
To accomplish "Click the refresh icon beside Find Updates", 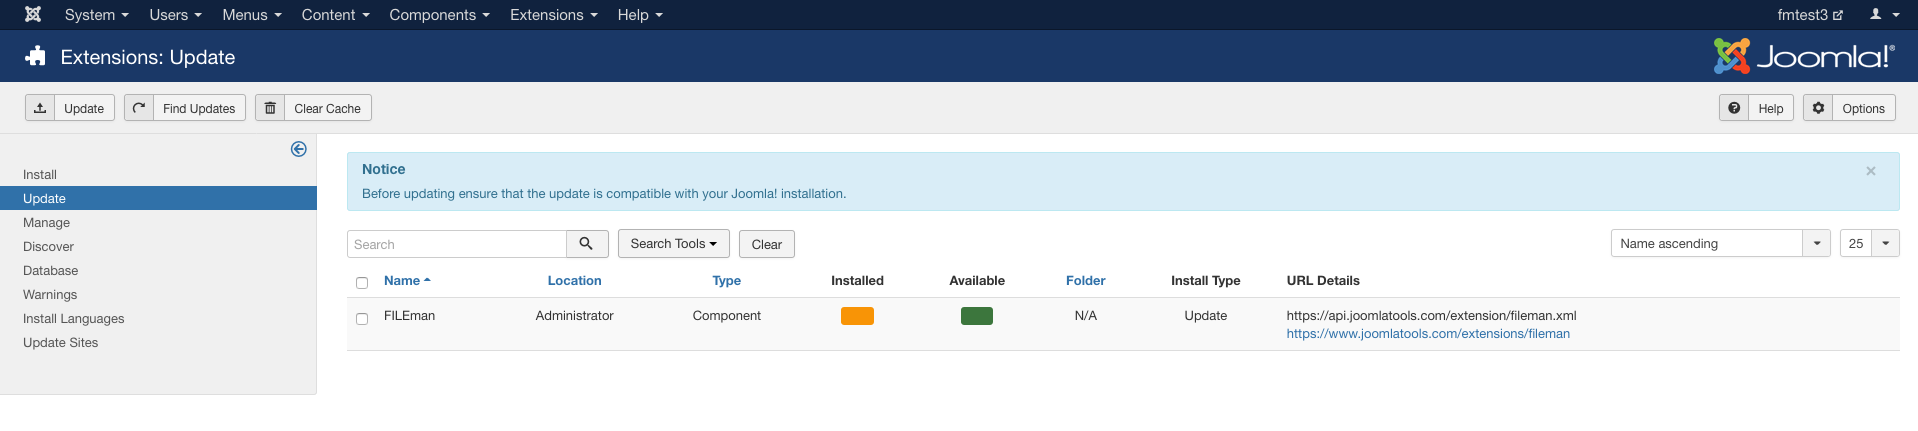I will tap(139, 108).
